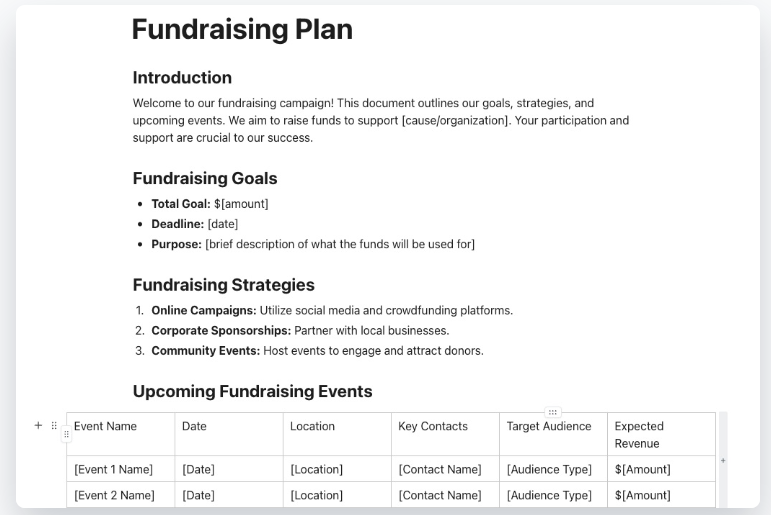
Task: Click the Total Goal bullet item
Action: (210, 204)
